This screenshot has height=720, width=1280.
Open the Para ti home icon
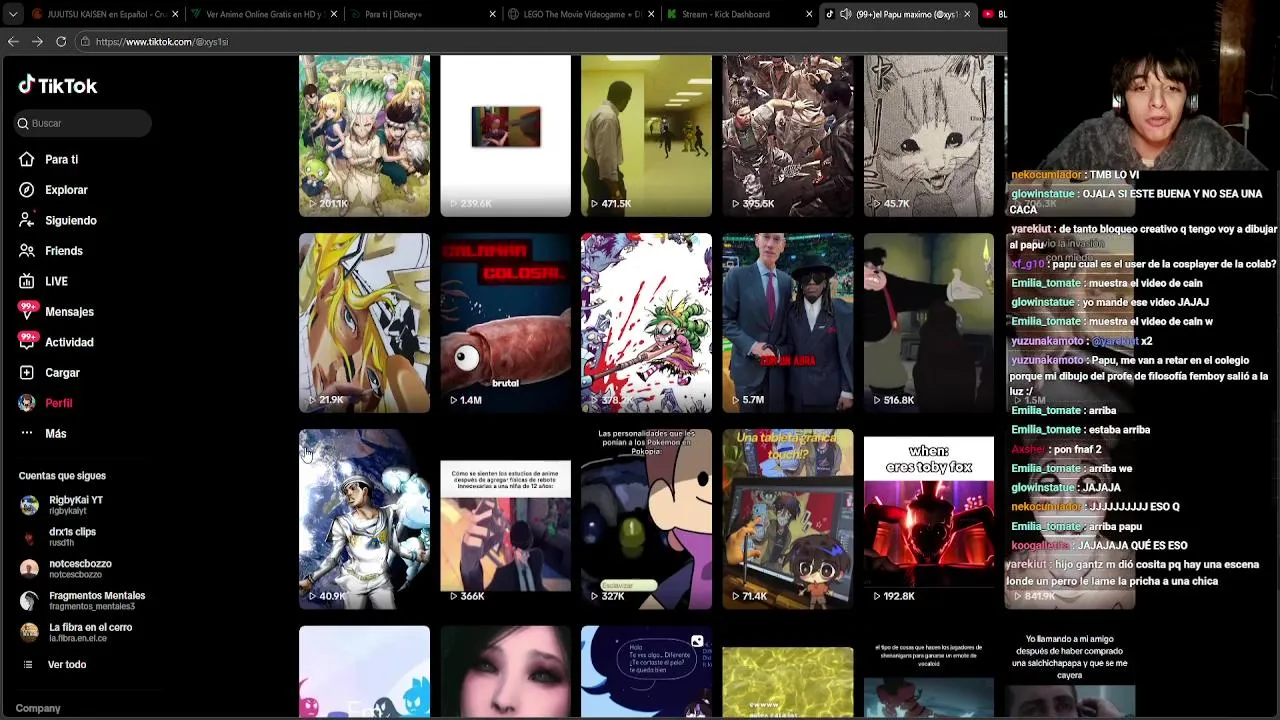[26, 159]
